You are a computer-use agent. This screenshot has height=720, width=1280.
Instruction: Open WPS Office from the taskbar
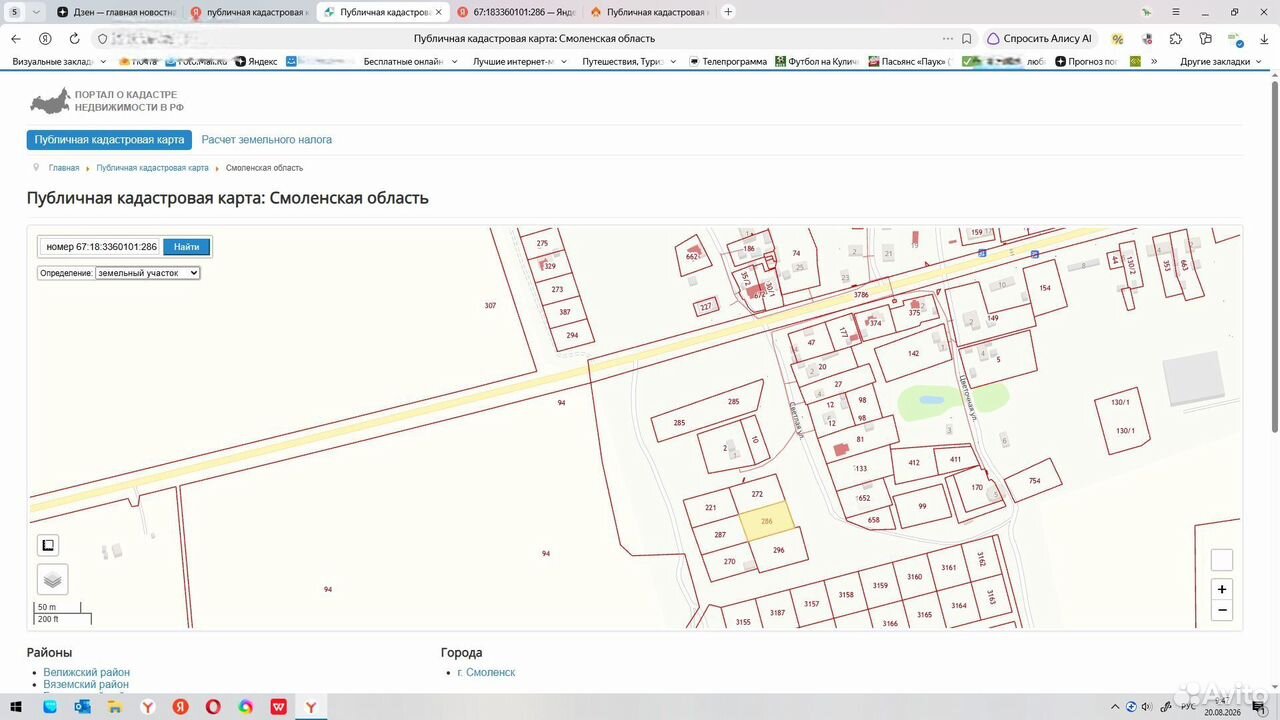[x=279, y=707]
